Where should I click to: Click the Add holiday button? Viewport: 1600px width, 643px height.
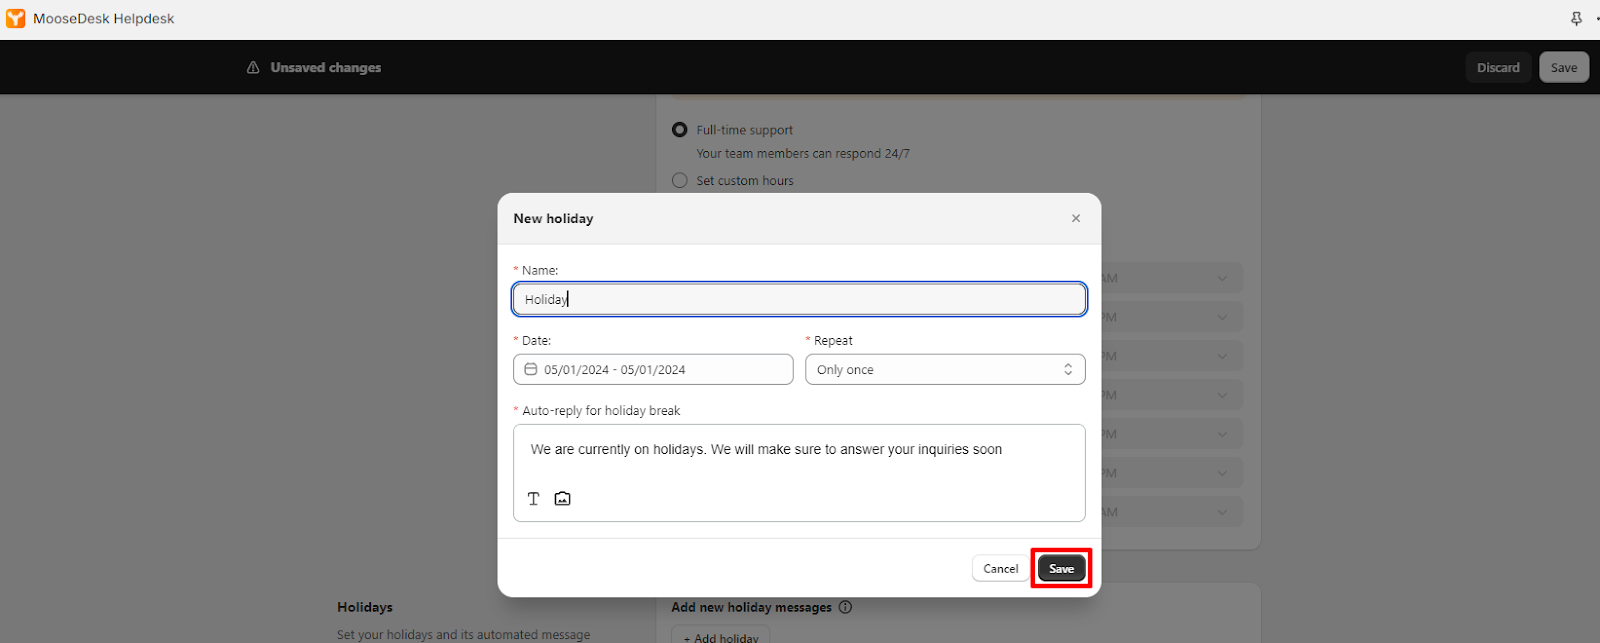click(x=721, y=636)
